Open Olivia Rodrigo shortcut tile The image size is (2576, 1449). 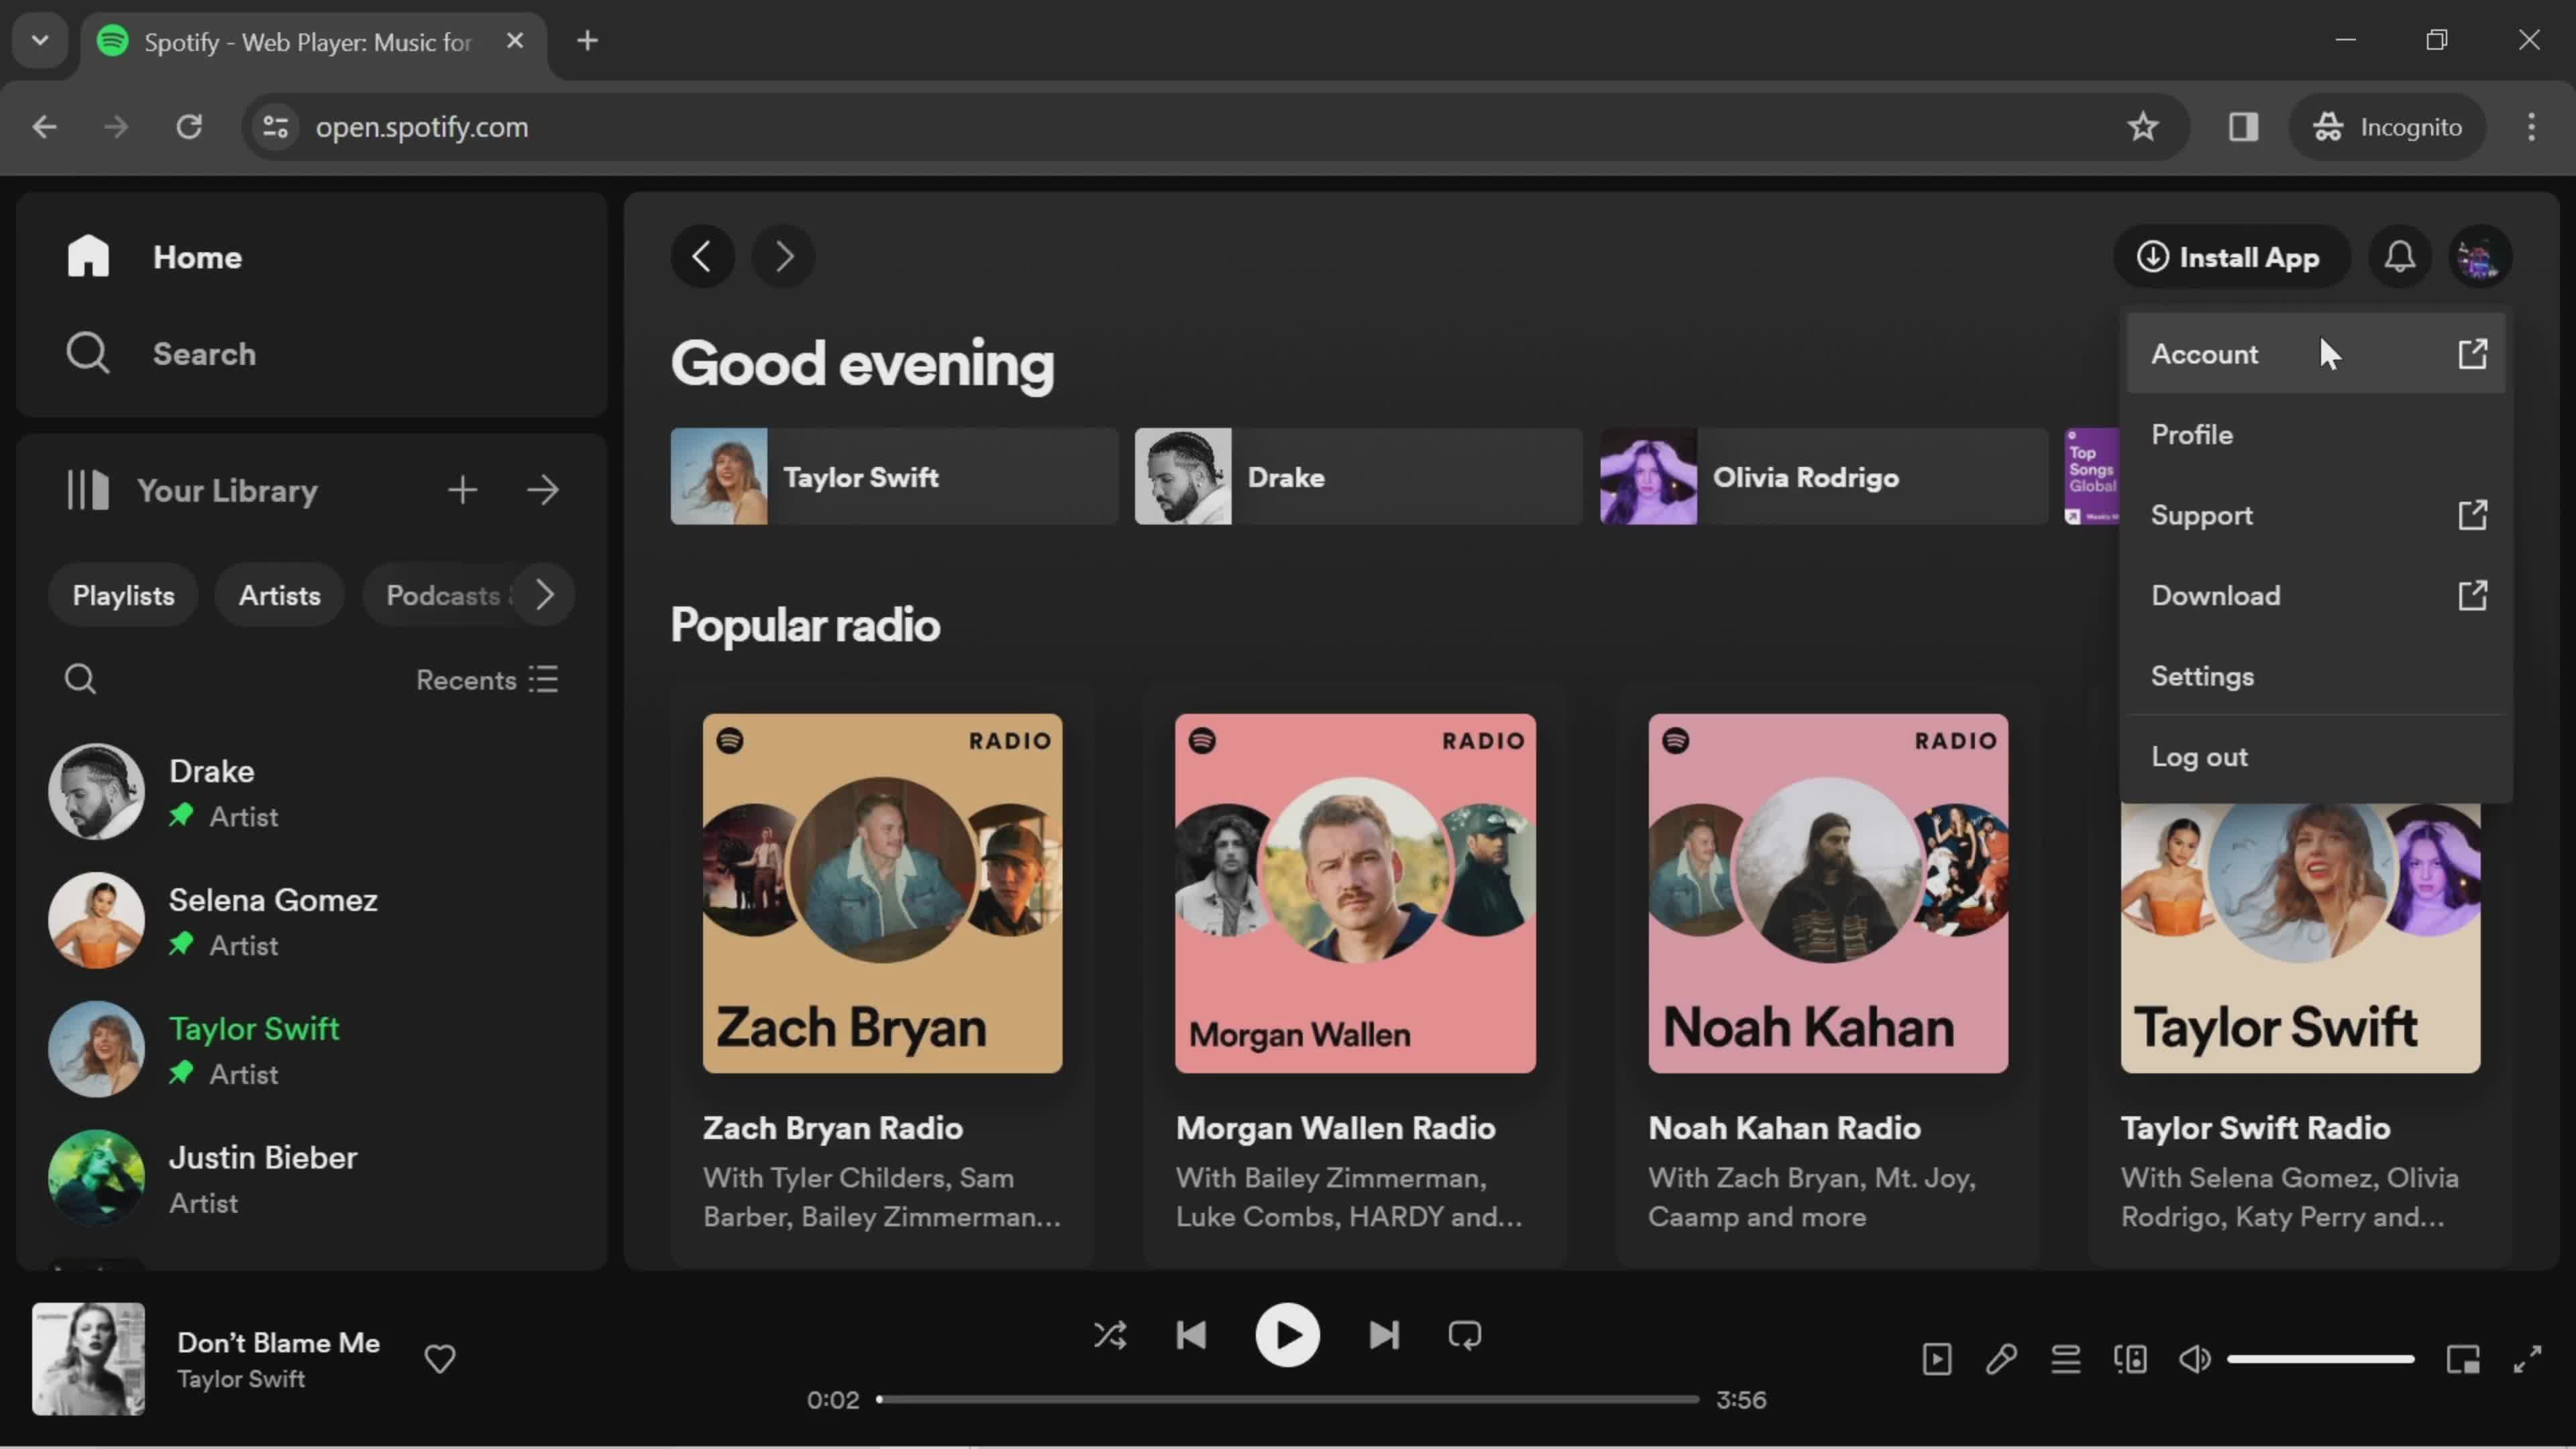click(1823, 477)
